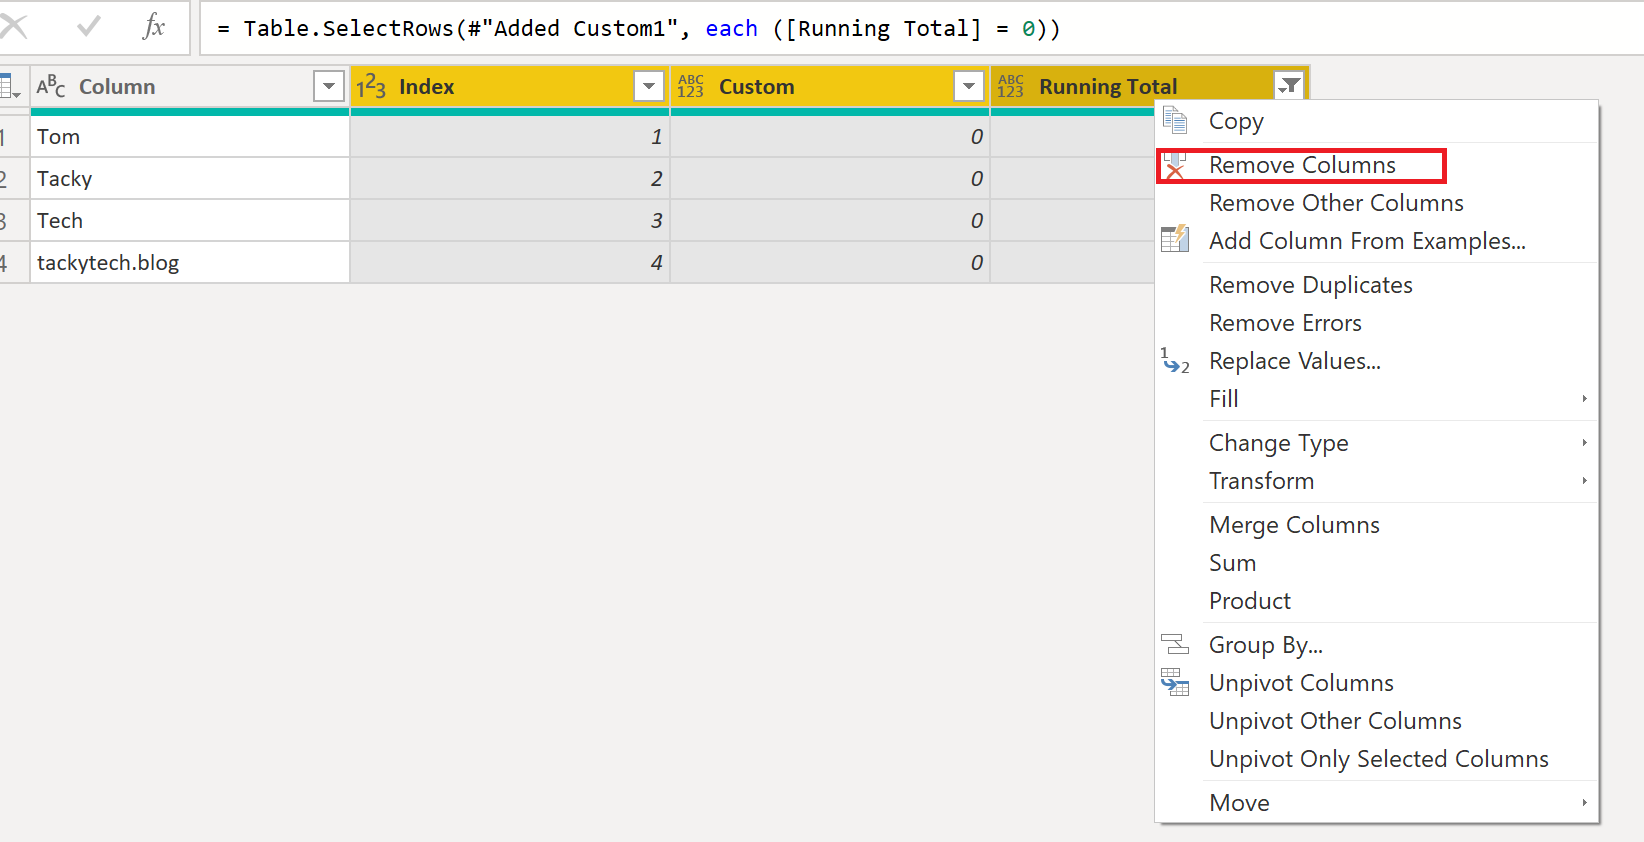Select Remove Errors in the context menu
This screenshot has width=1644, height=842.
tap(1285, 323)
